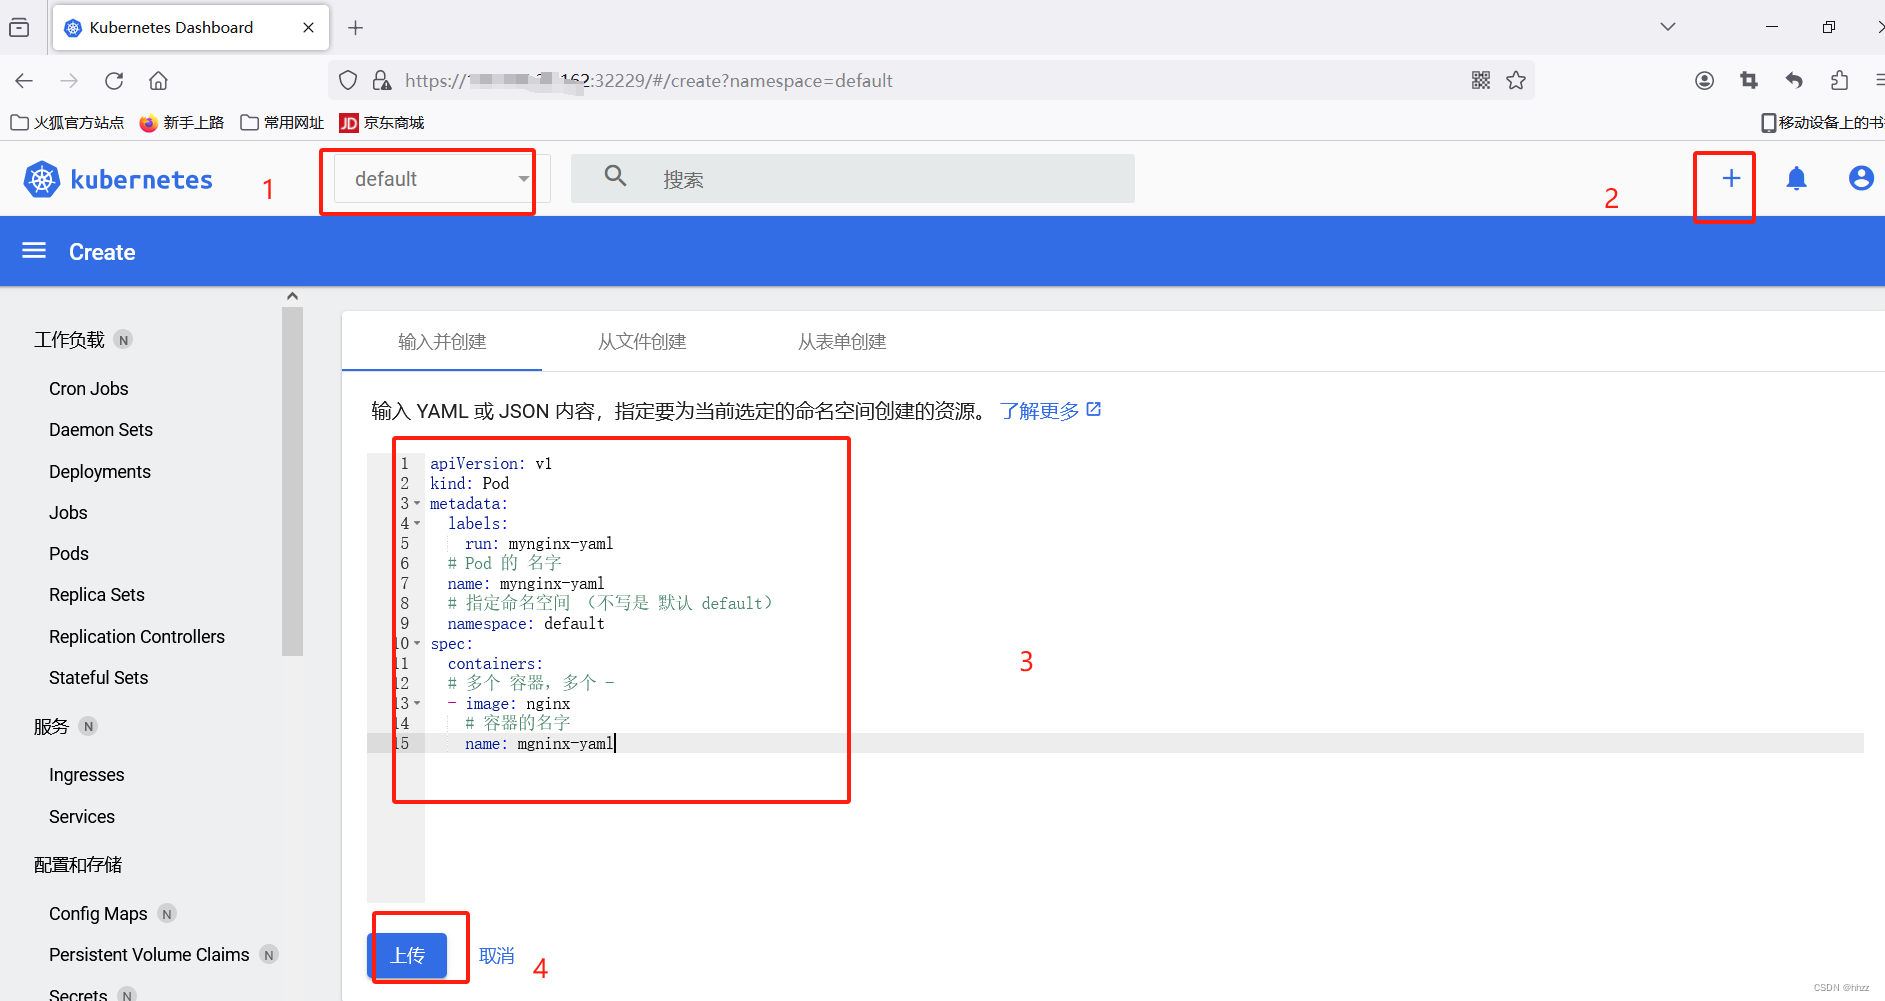Click the browser forward arrow
The image size is (1885, 1001).
pyautogui.click(x=69, y=81)
